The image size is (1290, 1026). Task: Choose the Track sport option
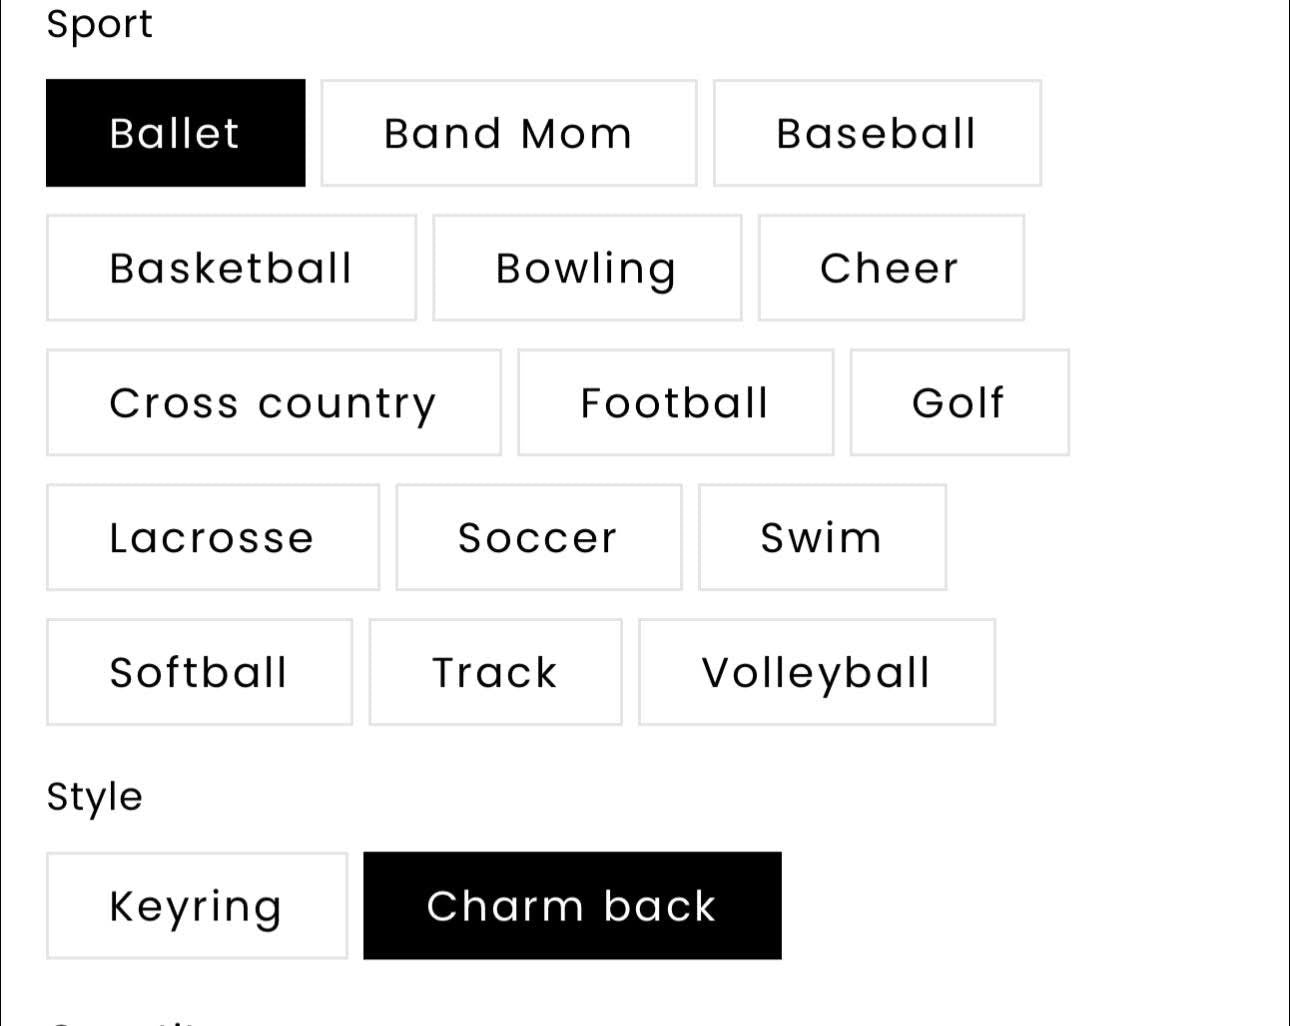(x=495, y=672)
